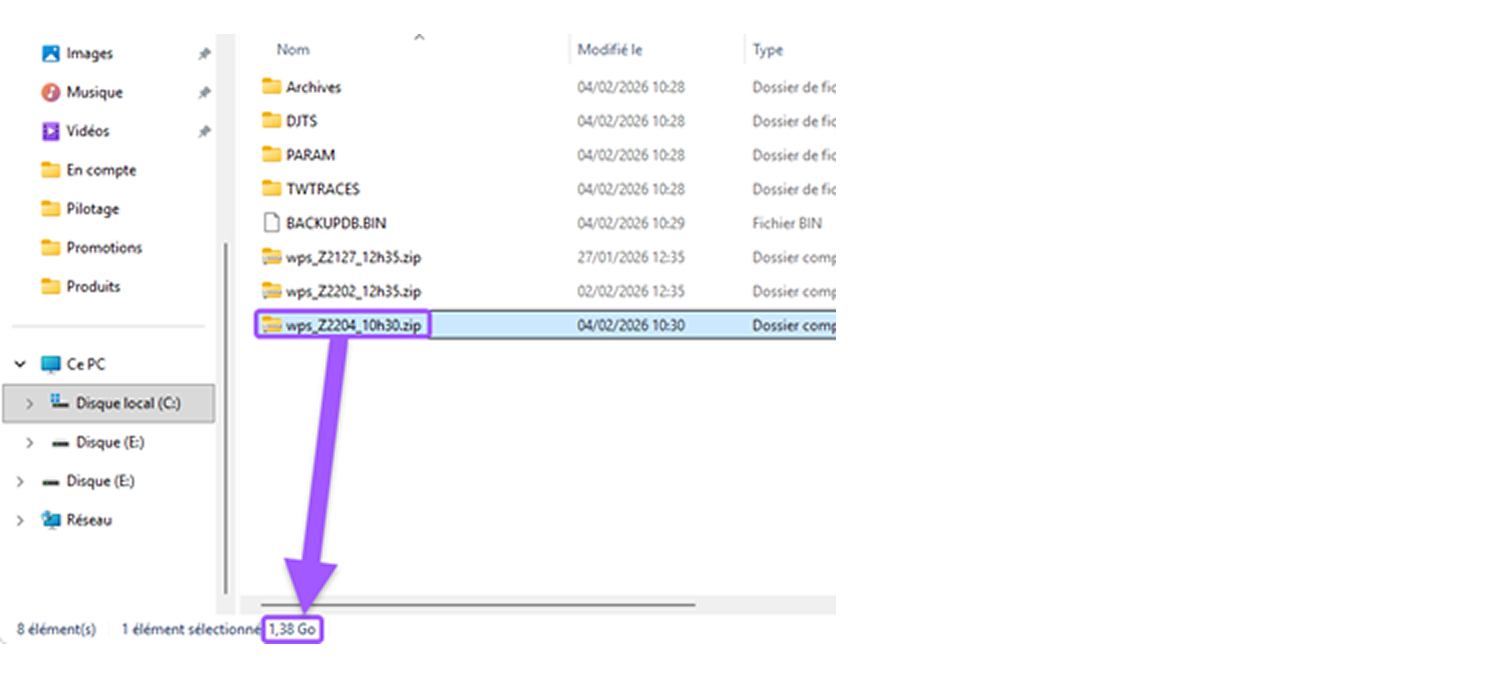
Task: Select the wps_Z2202_12h35.zip file
Action: coord(353,291)
